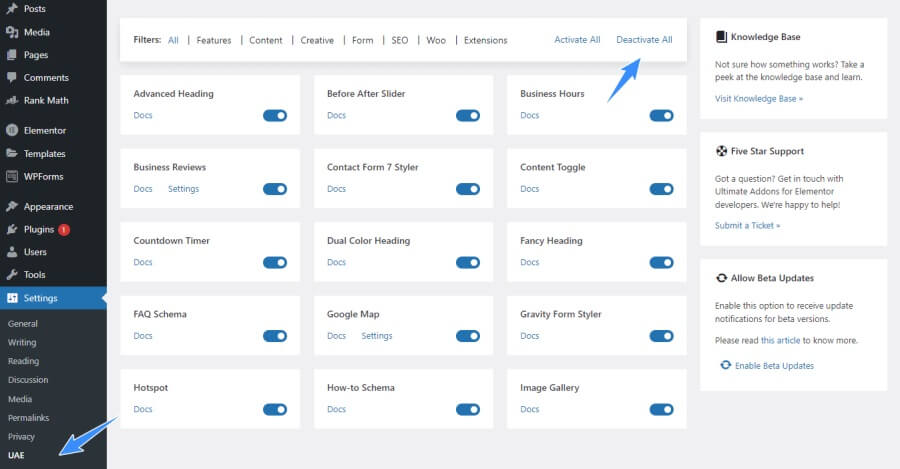
Task: Disable the Google Map widget
Action: click(x=468, y=336)
